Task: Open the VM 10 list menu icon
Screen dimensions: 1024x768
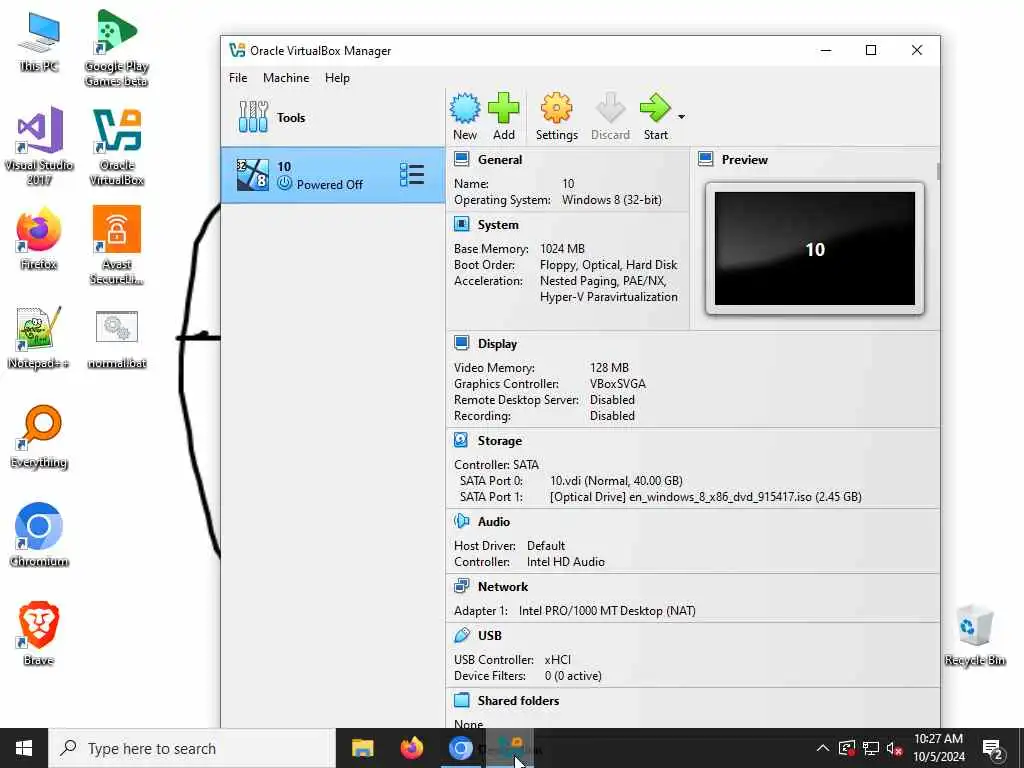Action: pyautogui.click(x=411, y=175)
